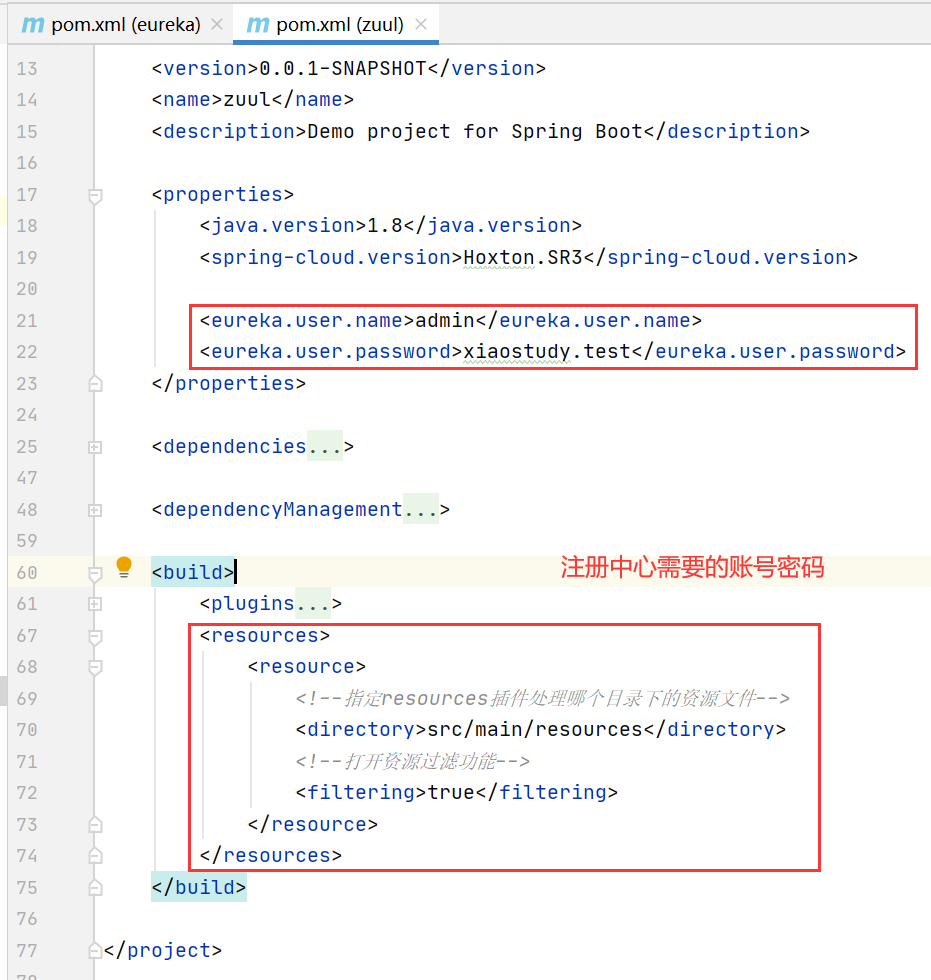The height and width of the screenshot is (980, 931).
Task: Click the opening build tag
Action: [x=193, y=572]
